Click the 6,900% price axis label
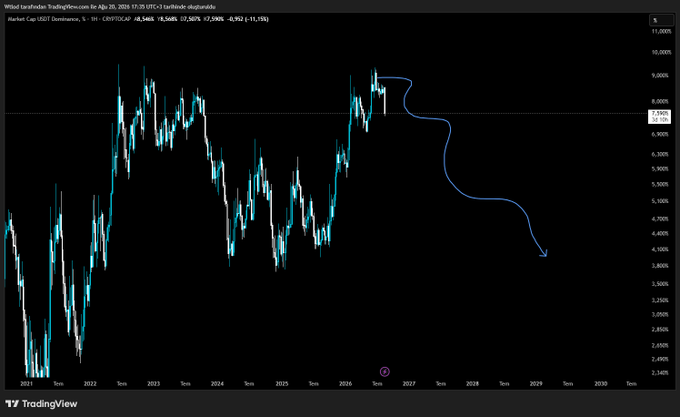 click(660, 134)
